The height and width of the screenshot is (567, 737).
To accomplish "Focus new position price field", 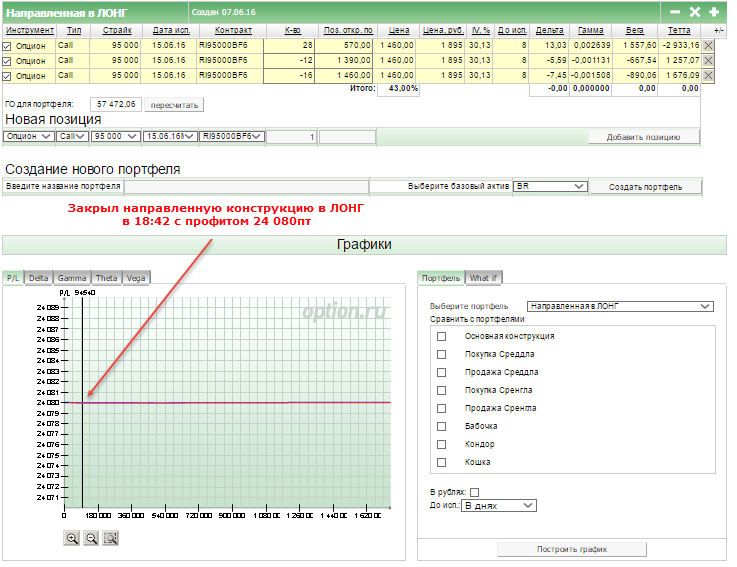I will (347, 137).
